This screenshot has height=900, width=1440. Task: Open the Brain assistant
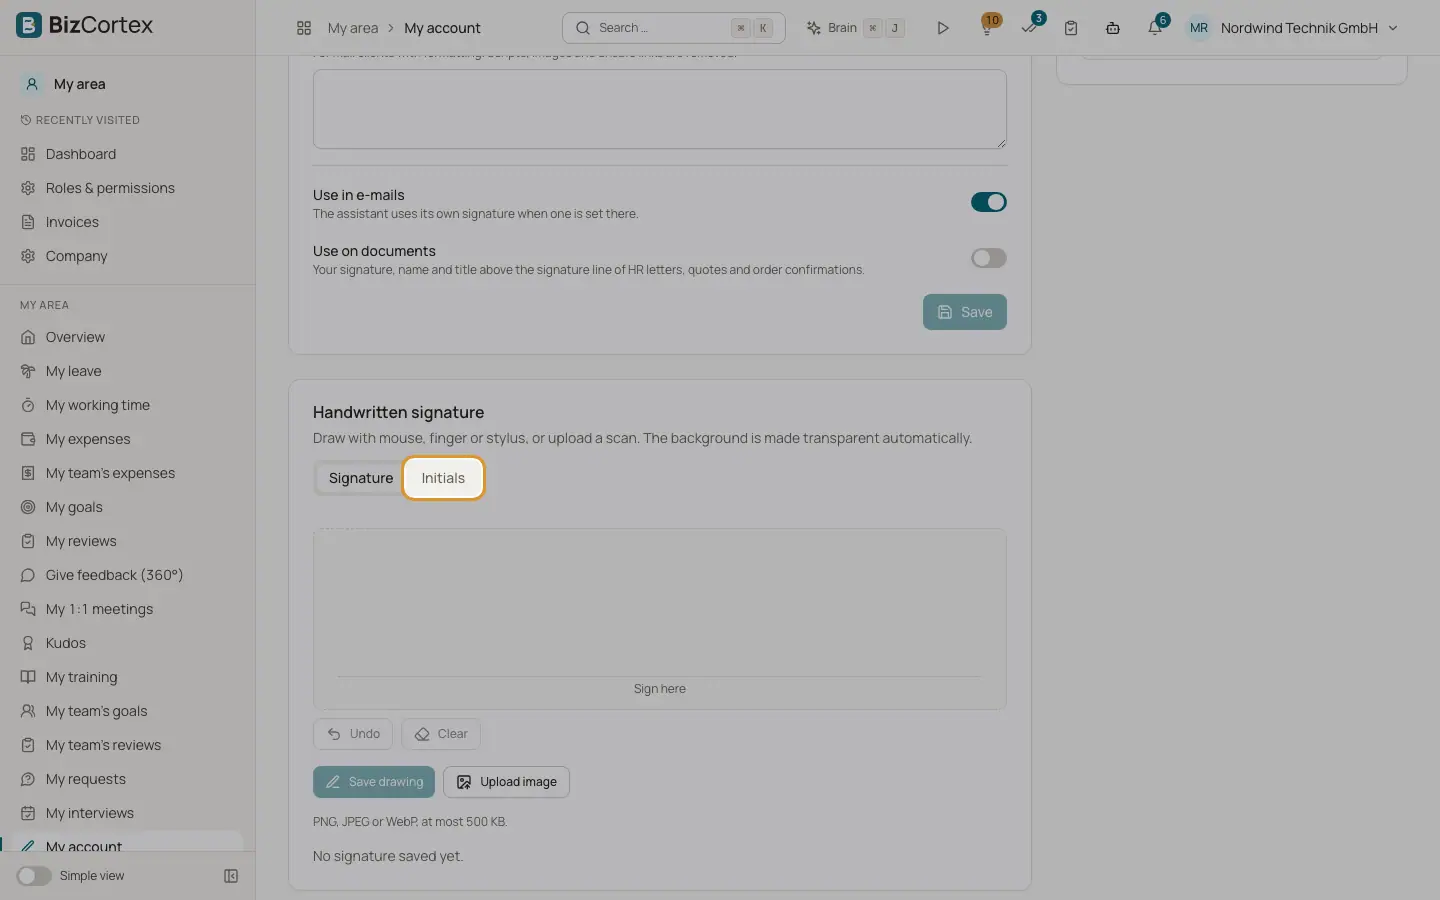tap(855, 28)
